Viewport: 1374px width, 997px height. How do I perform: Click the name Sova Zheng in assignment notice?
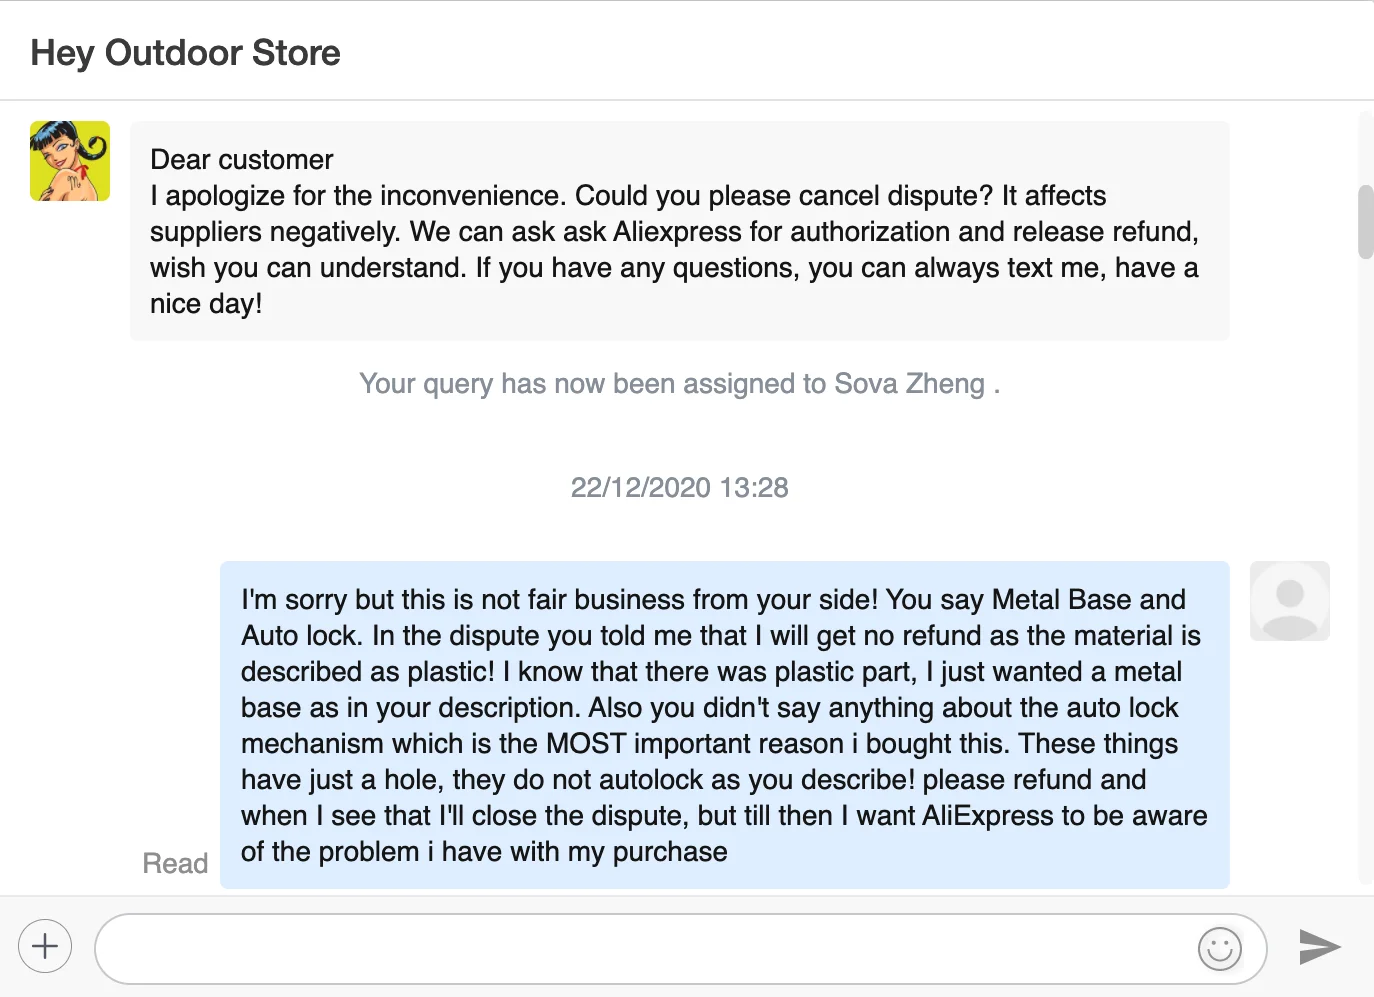909,384
